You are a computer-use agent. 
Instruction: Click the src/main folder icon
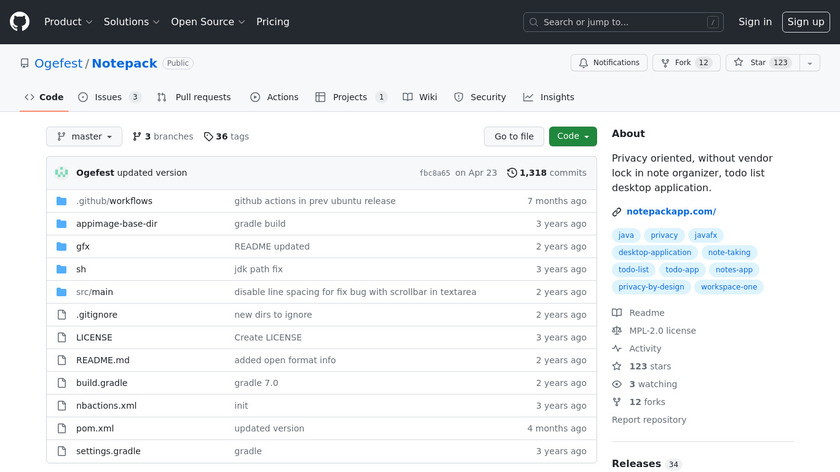click(62, 292)
